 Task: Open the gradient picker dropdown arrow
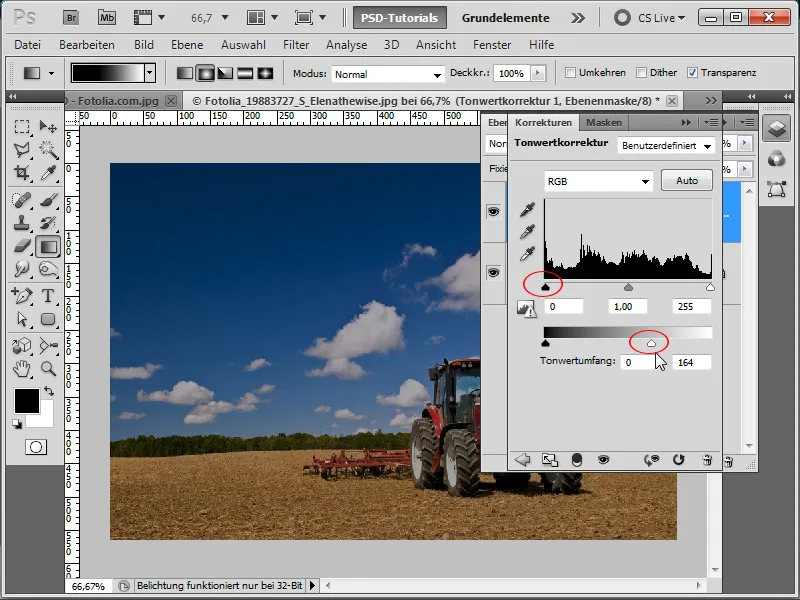pos(149,73)
